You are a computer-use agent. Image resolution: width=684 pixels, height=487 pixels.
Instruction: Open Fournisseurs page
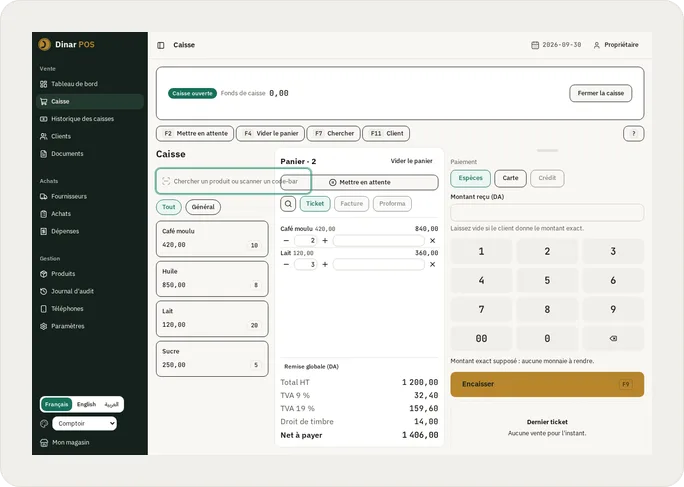[x=90, y=196]
